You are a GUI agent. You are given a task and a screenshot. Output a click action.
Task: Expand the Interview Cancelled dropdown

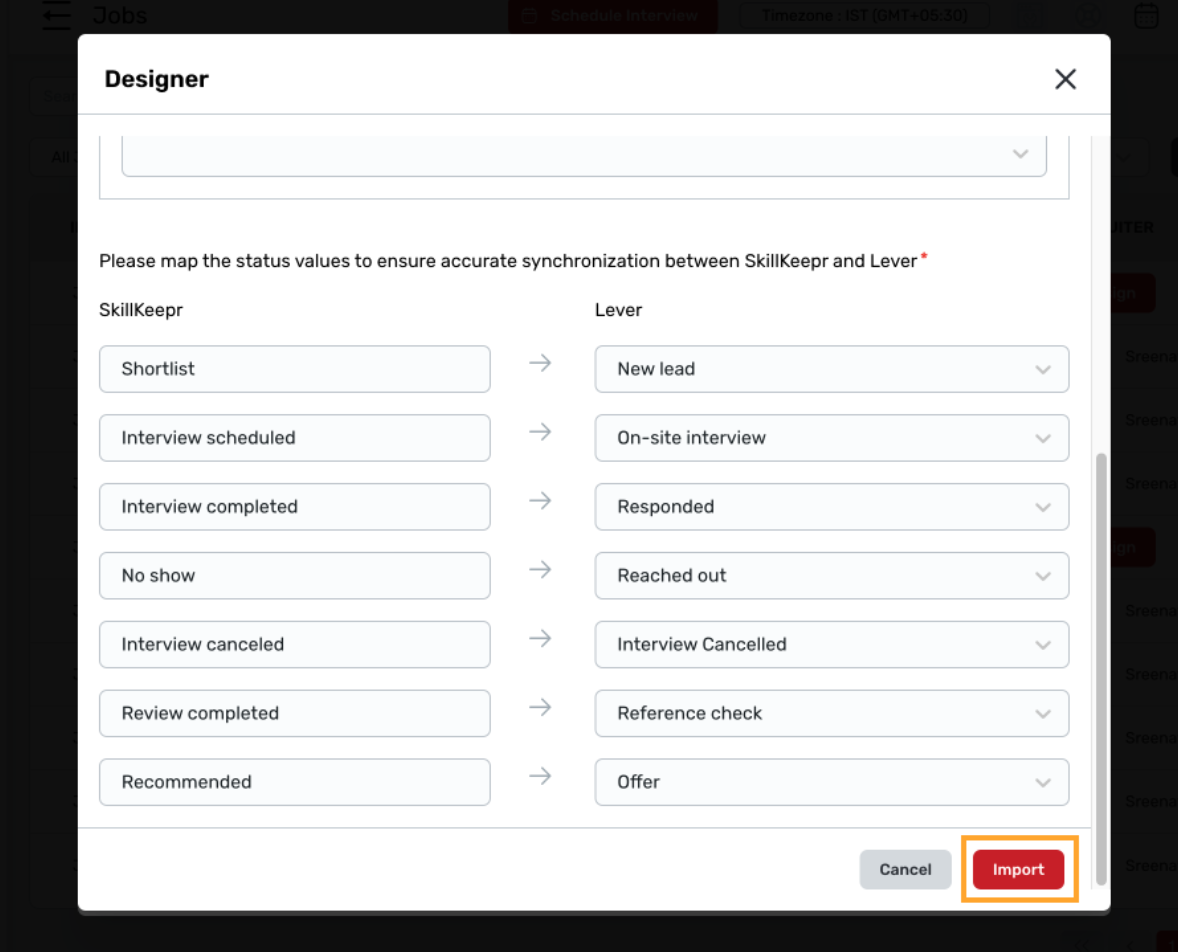[x=831, y=645]
